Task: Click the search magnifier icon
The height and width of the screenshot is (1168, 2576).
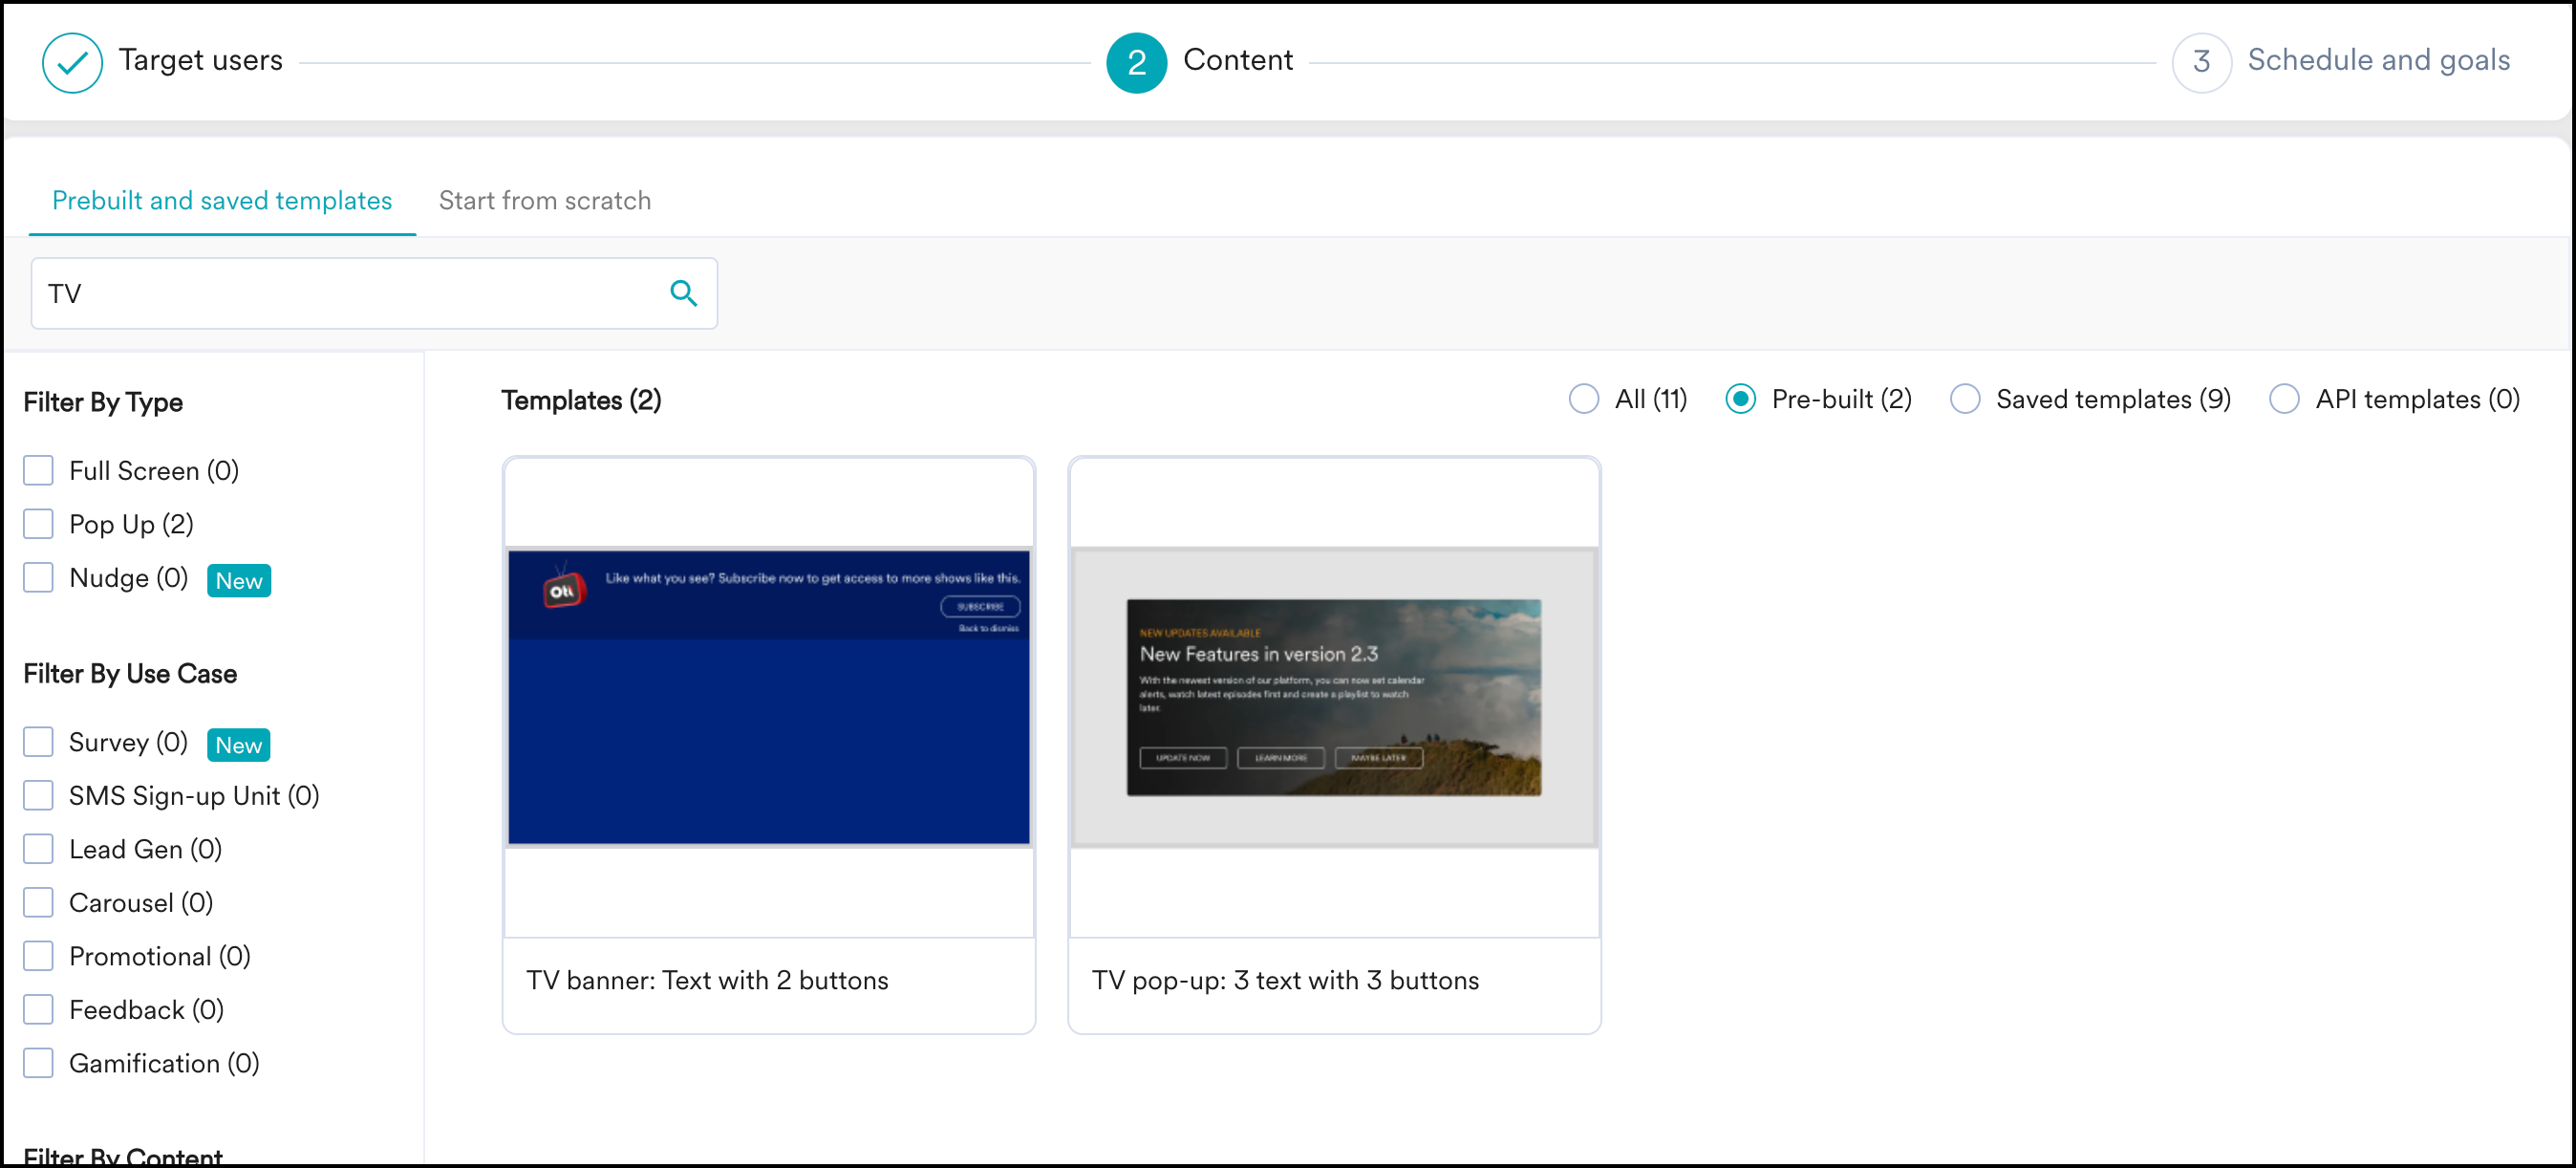Action: 683,293
